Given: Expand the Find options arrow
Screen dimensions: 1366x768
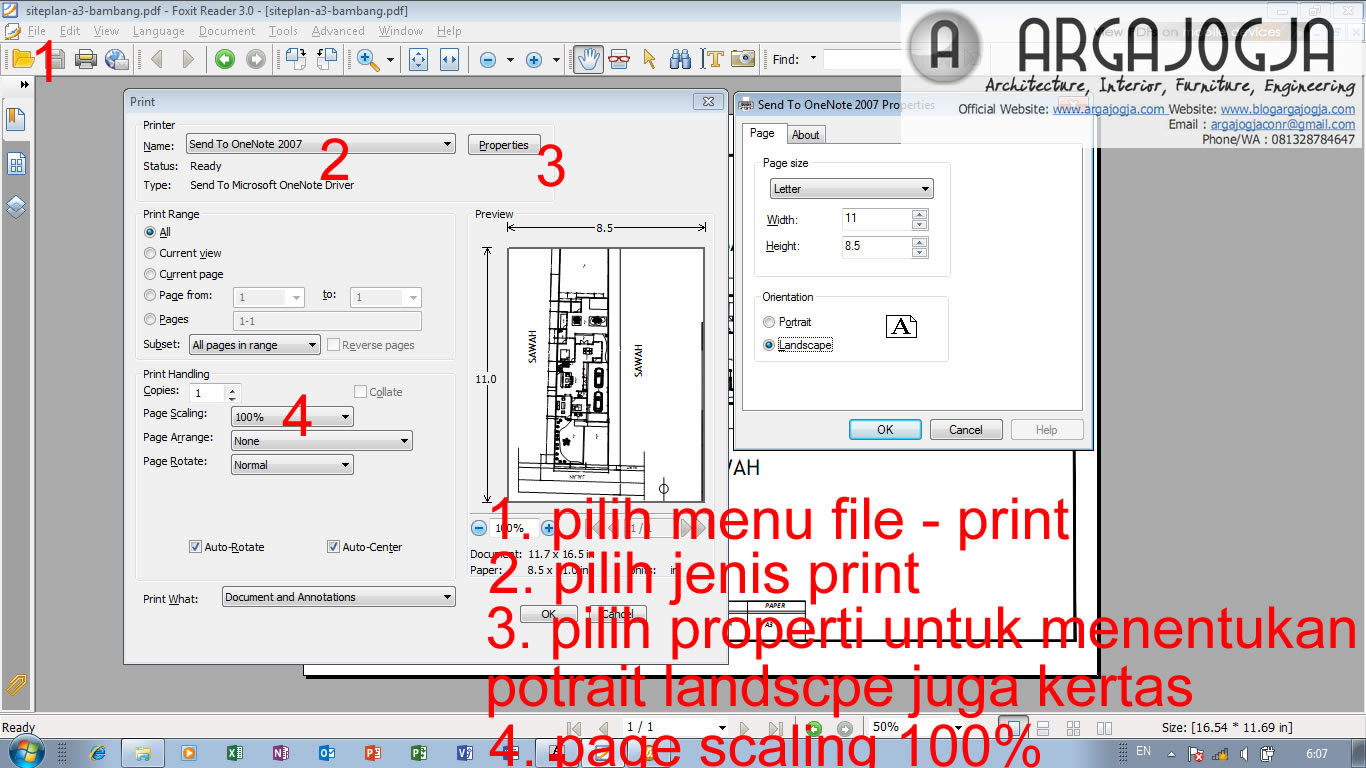Looking at the screenshot, I should (813, 58).
